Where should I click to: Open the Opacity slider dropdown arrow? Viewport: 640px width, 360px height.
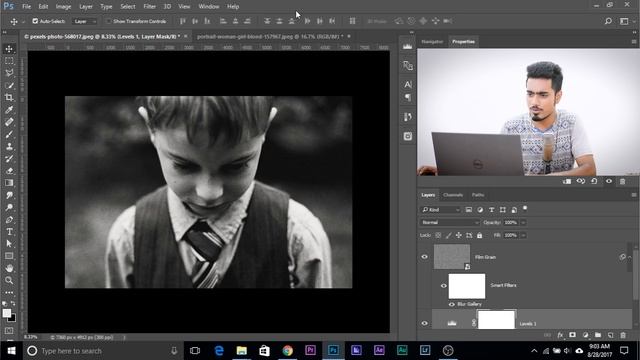(523, 222)
